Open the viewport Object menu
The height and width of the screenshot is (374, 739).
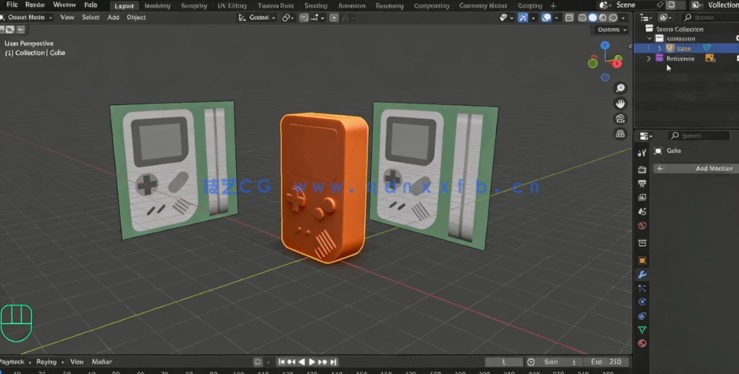(136, 17)
